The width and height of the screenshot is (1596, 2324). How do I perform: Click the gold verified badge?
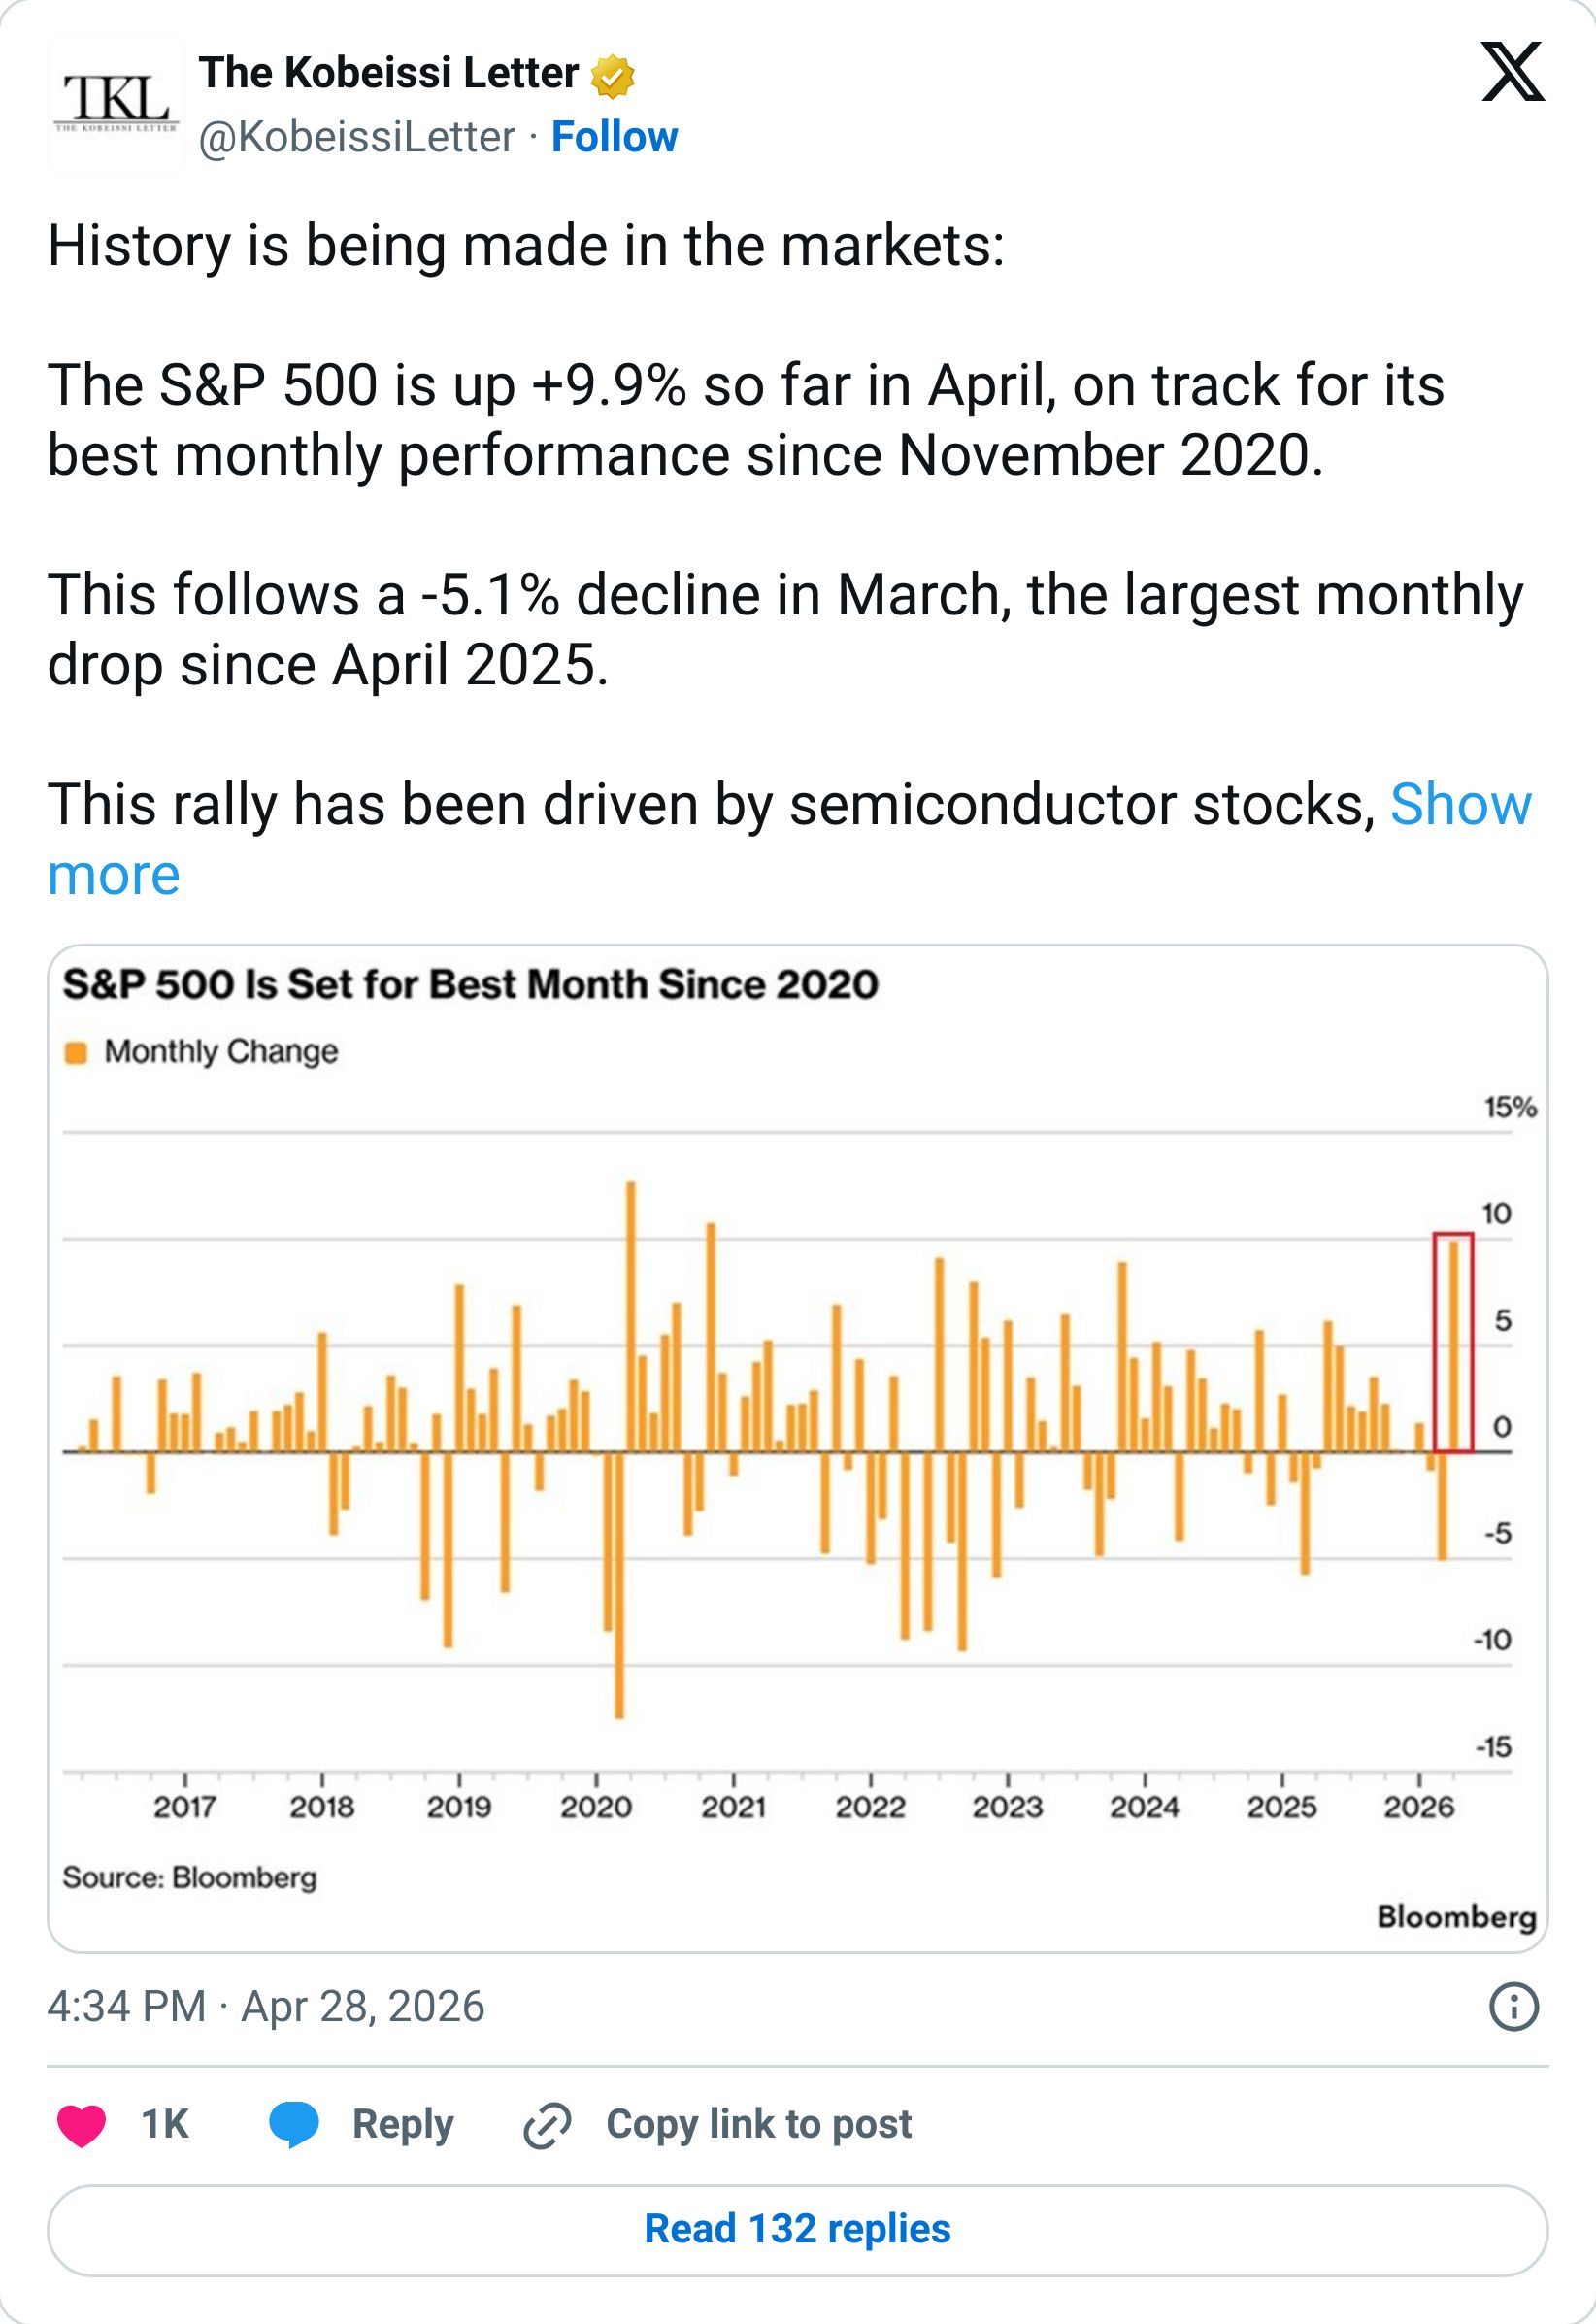click(612, 77)
